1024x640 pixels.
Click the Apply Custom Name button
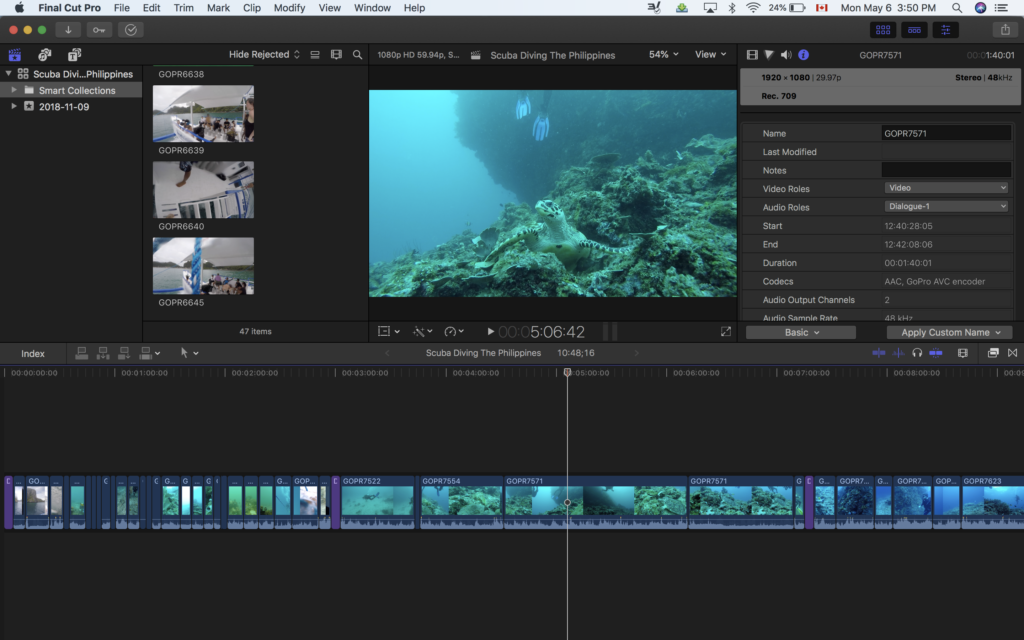coord(949,332)
